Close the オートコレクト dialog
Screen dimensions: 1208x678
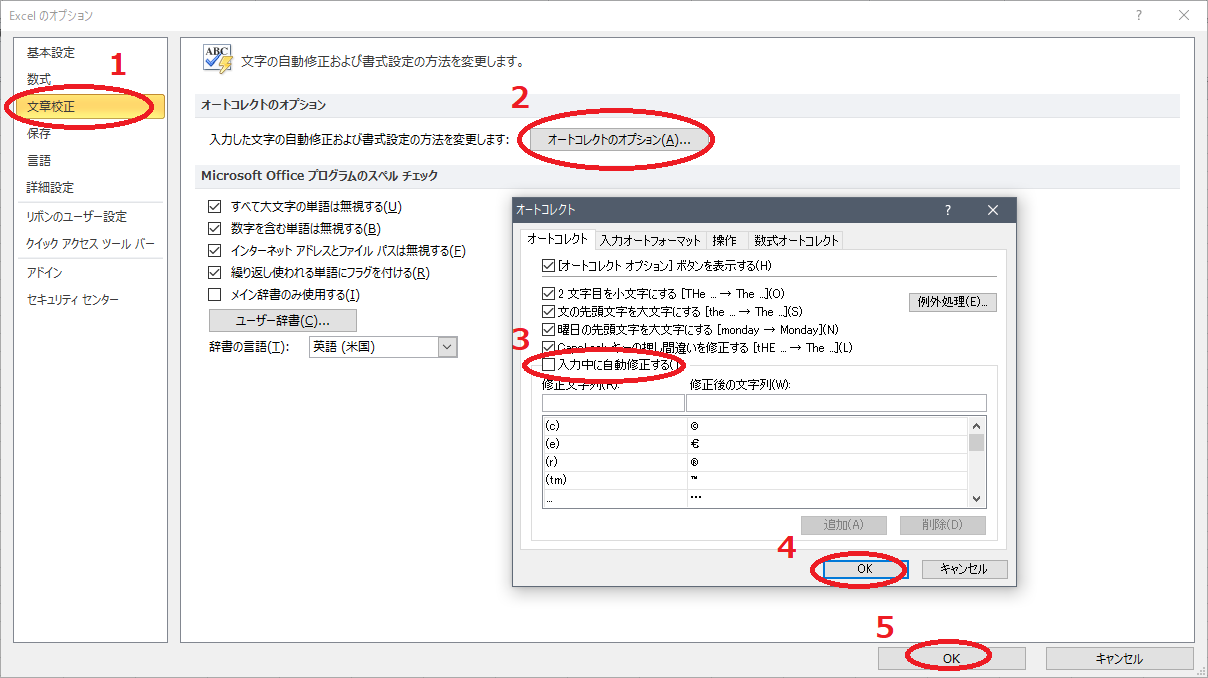tap(993, 210)
